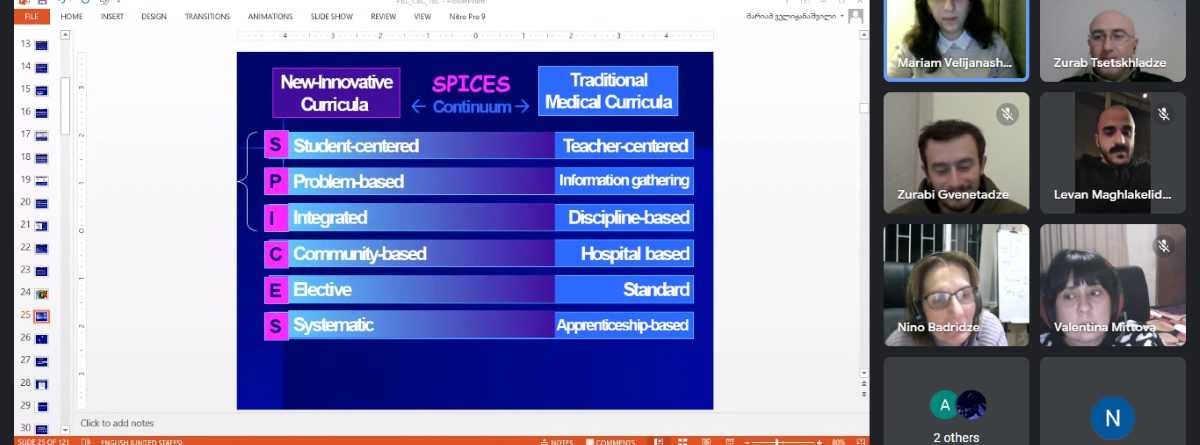Switch to the REVIEW tab
1200x445 pixels.
383,17
